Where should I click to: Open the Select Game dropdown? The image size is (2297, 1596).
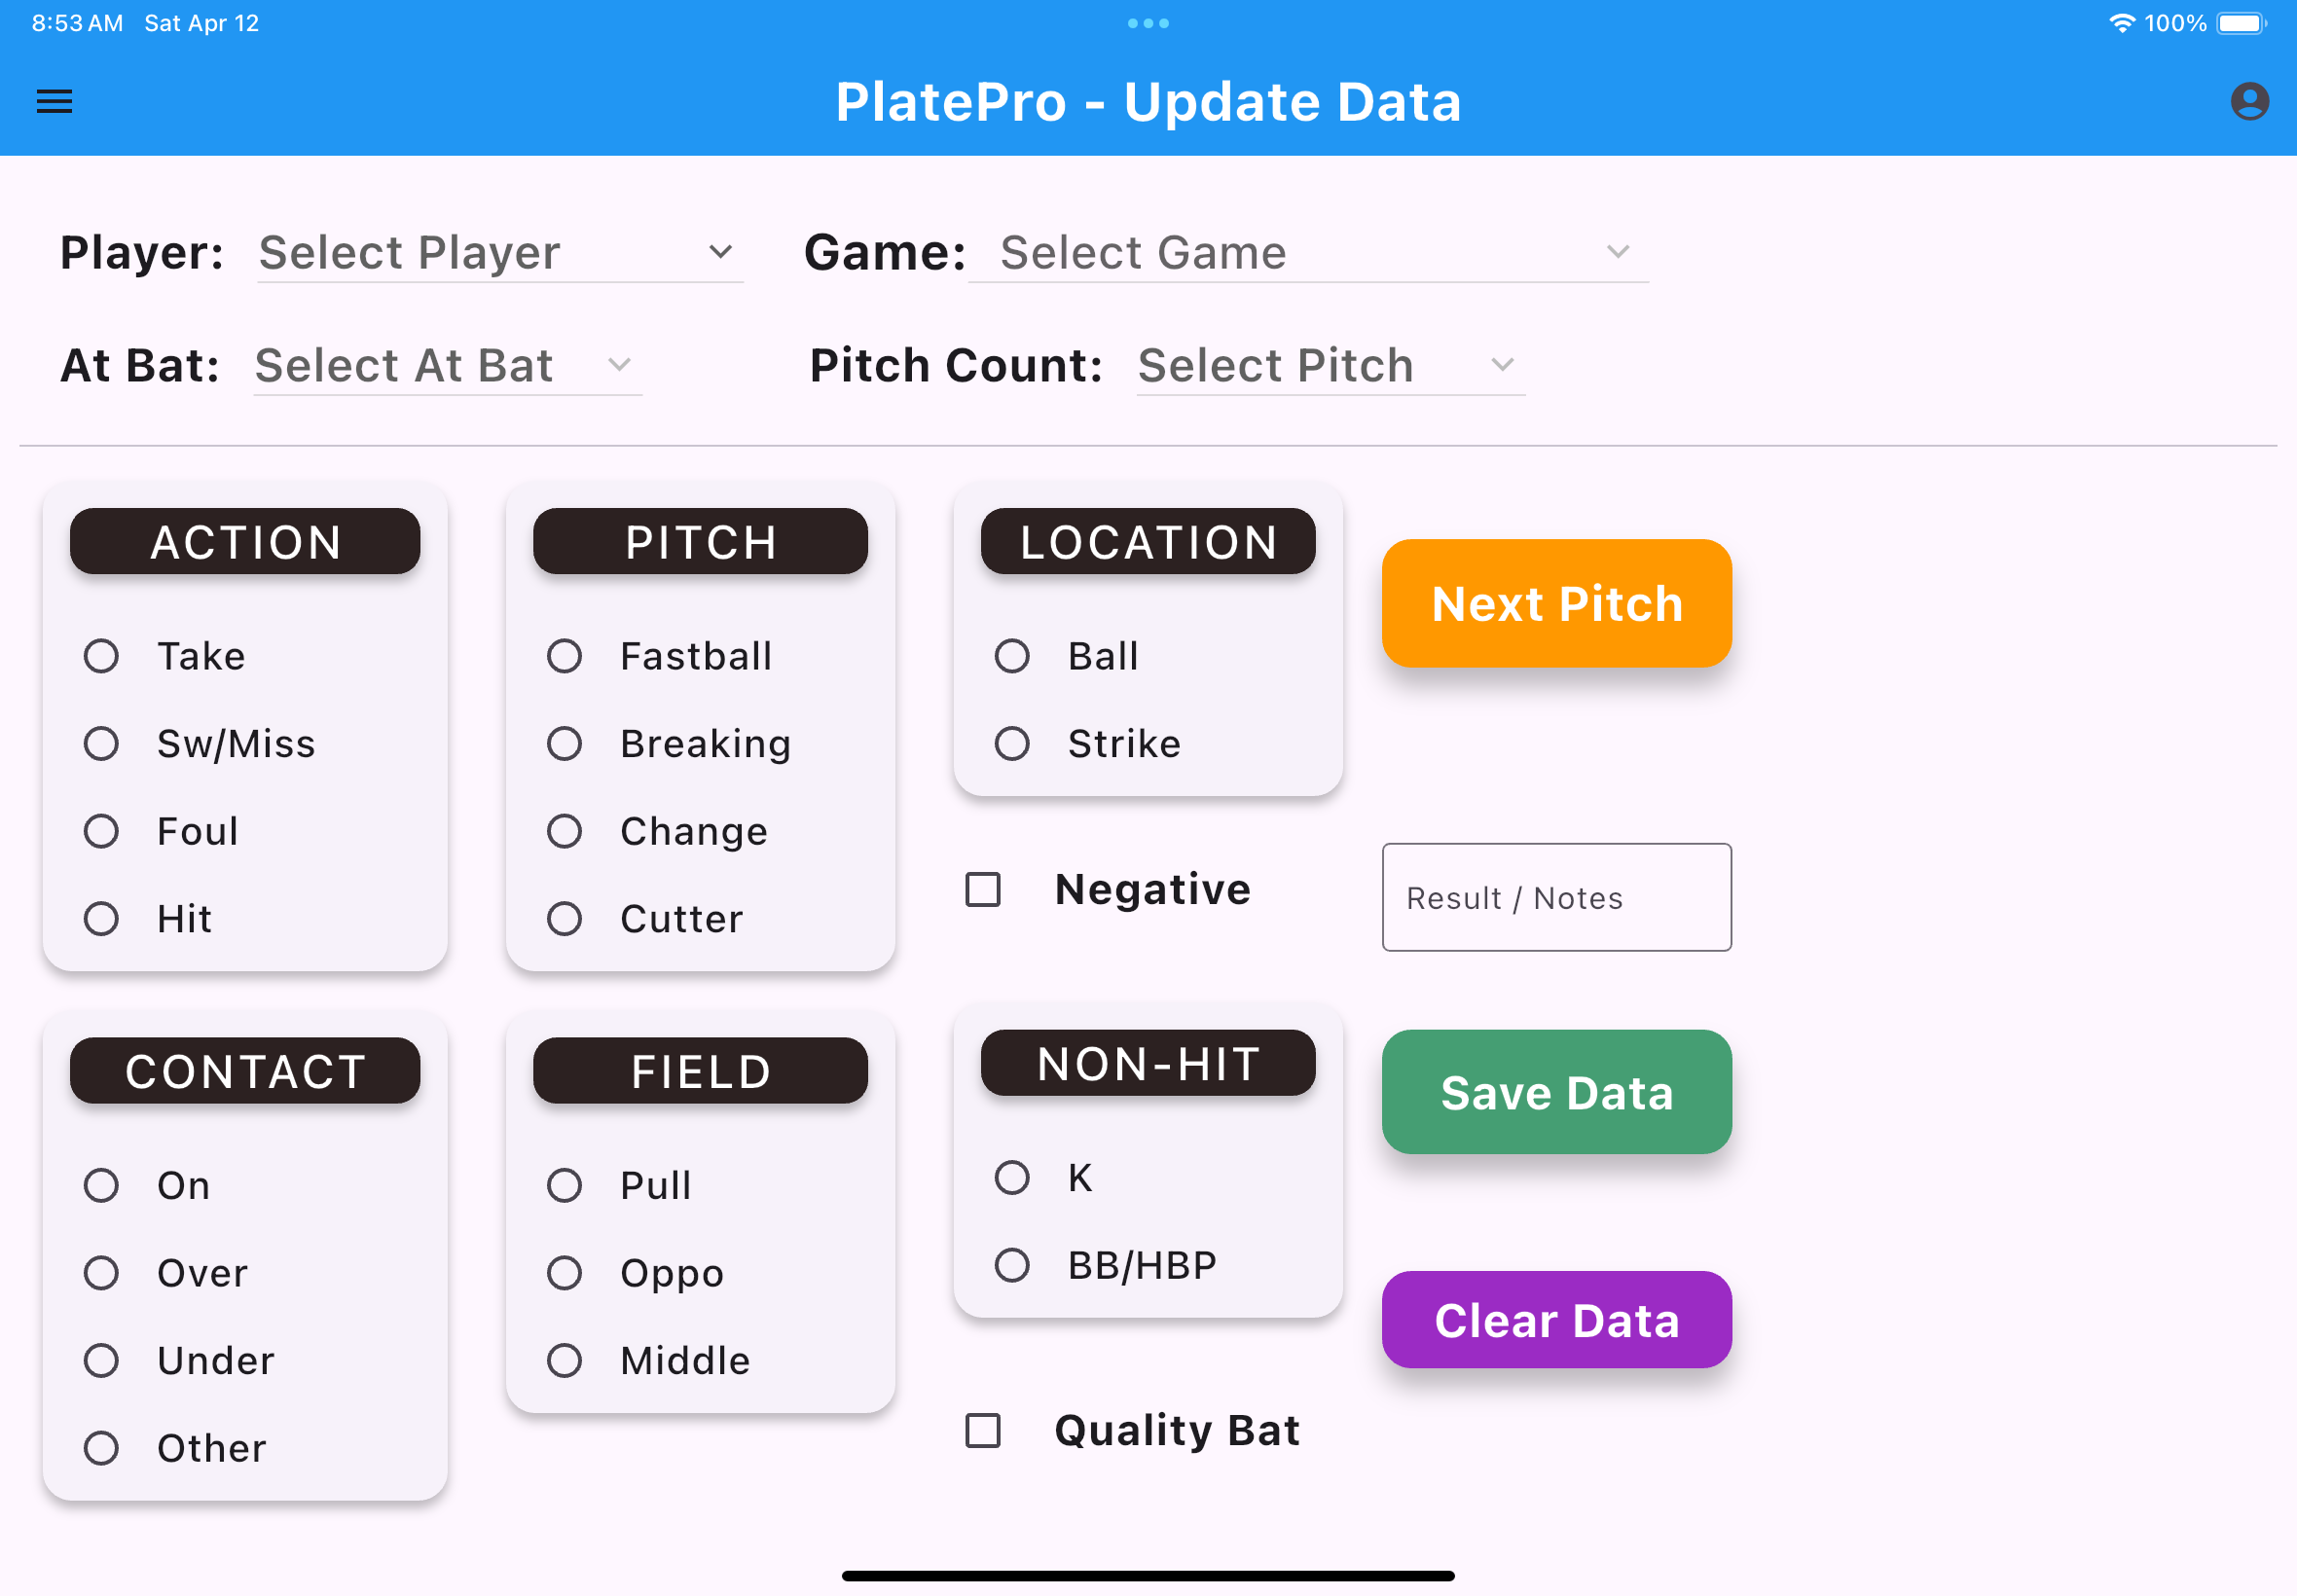click(x=1306, y=253)
